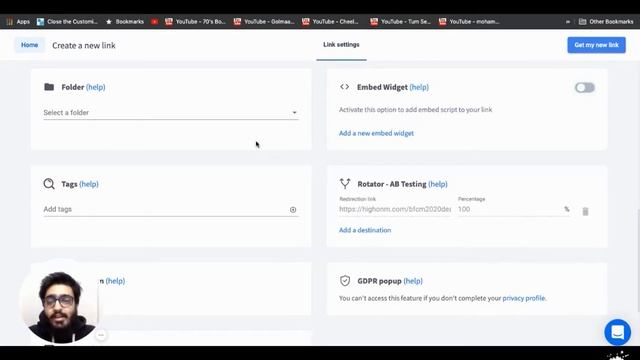
Task: Click the Rotator AB Testing fork icon
Action: (x=345, y=184)
